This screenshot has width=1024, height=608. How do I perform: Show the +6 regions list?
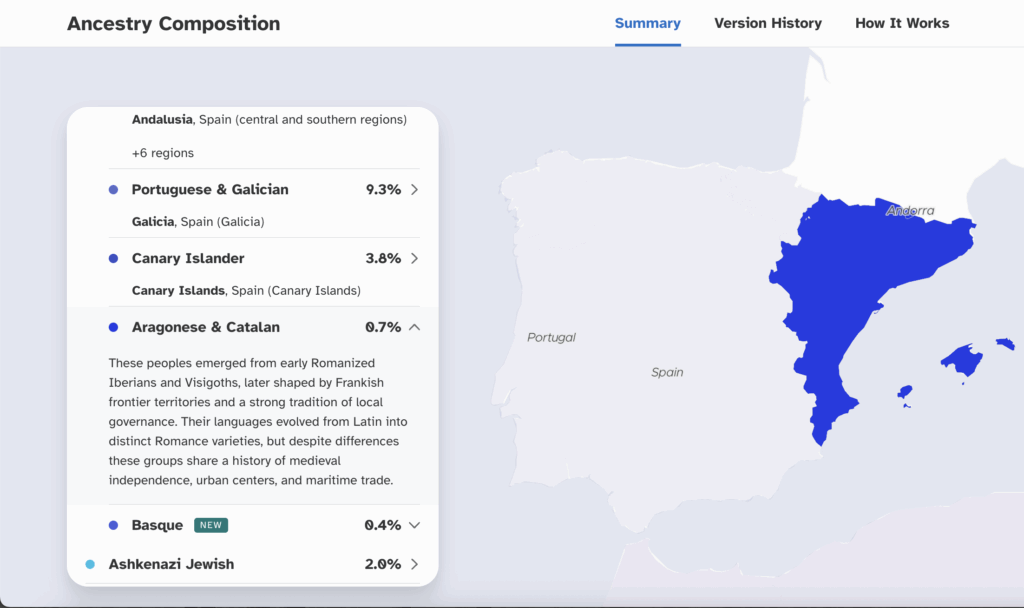(163, 153)
